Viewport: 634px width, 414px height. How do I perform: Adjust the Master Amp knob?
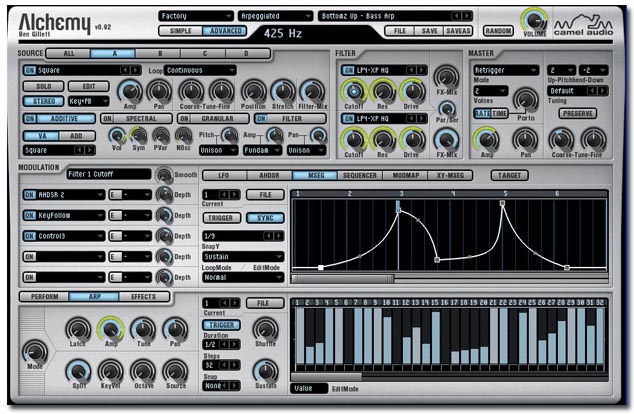tap(486, 139)
